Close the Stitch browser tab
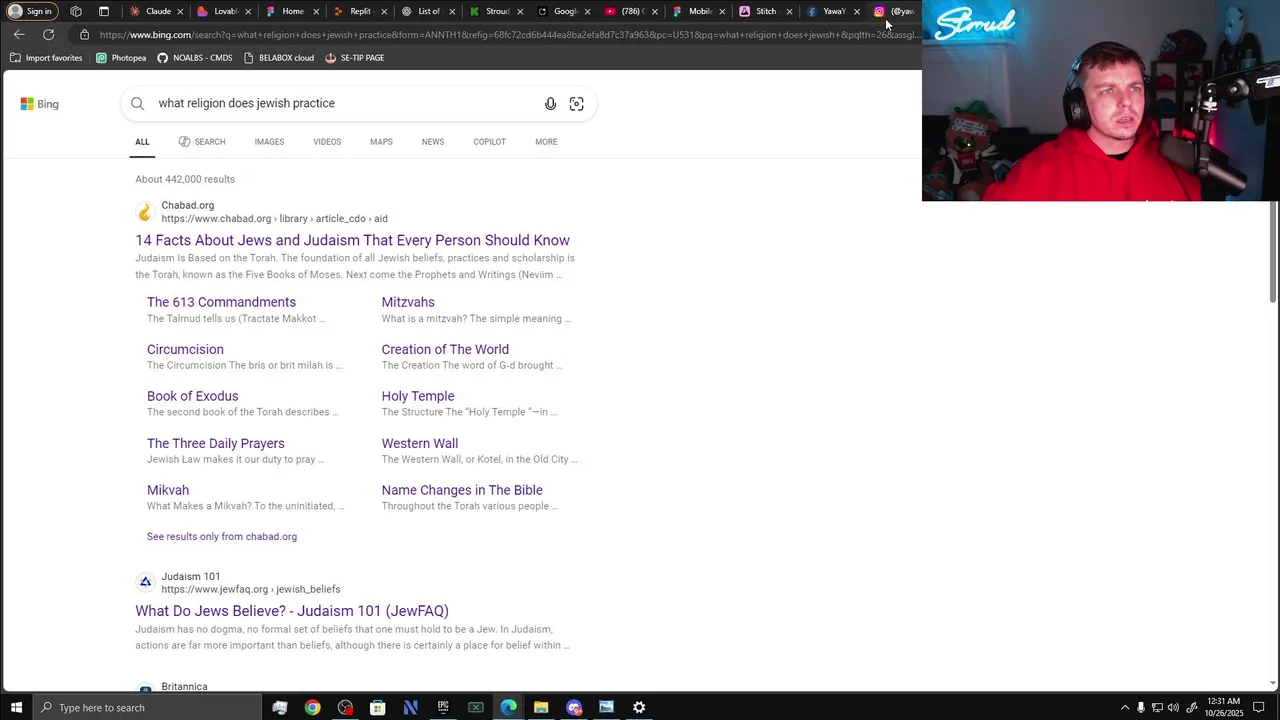This screenshot has height=720, width=1280. pyautogui.click(x=789, y=12)
